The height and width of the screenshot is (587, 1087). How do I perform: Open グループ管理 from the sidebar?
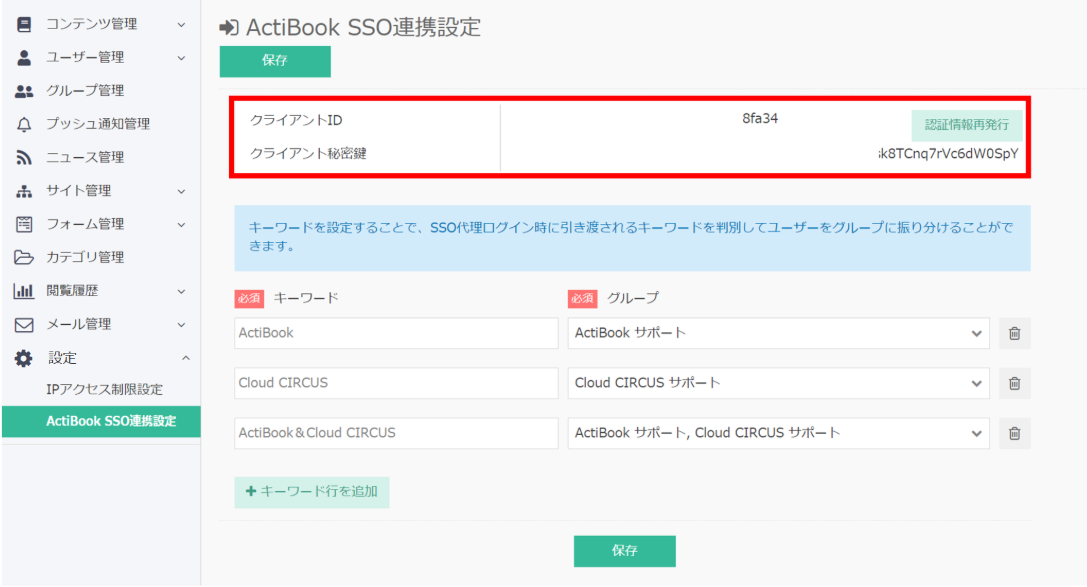(x=85, y=91)
